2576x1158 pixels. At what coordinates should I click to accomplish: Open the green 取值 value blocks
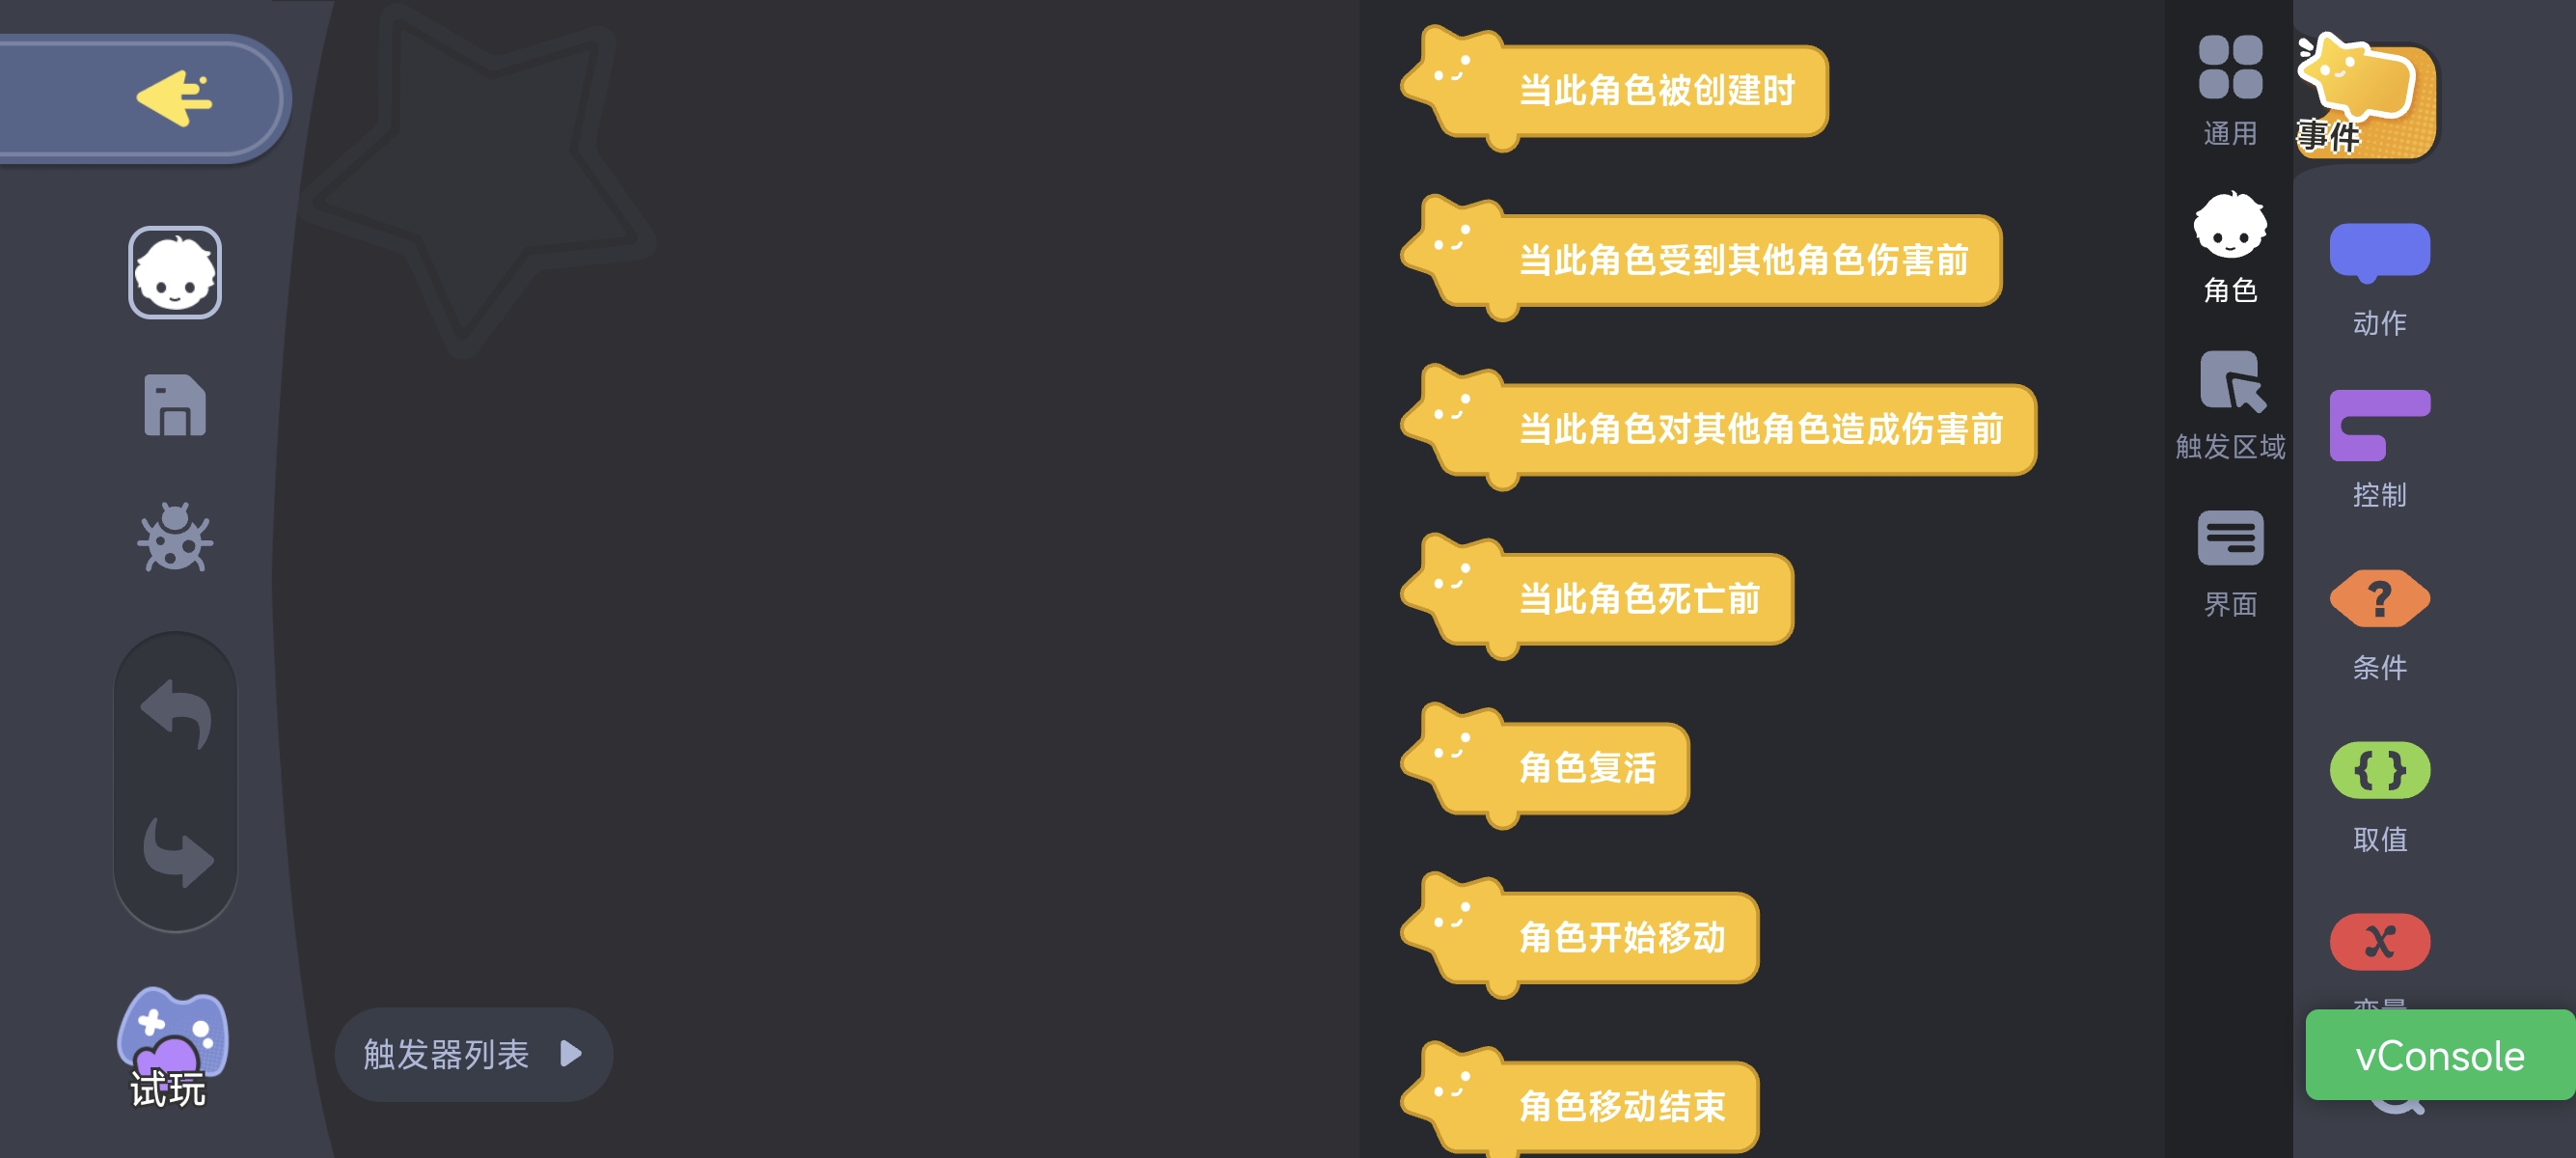click(x=2379, y=796)
